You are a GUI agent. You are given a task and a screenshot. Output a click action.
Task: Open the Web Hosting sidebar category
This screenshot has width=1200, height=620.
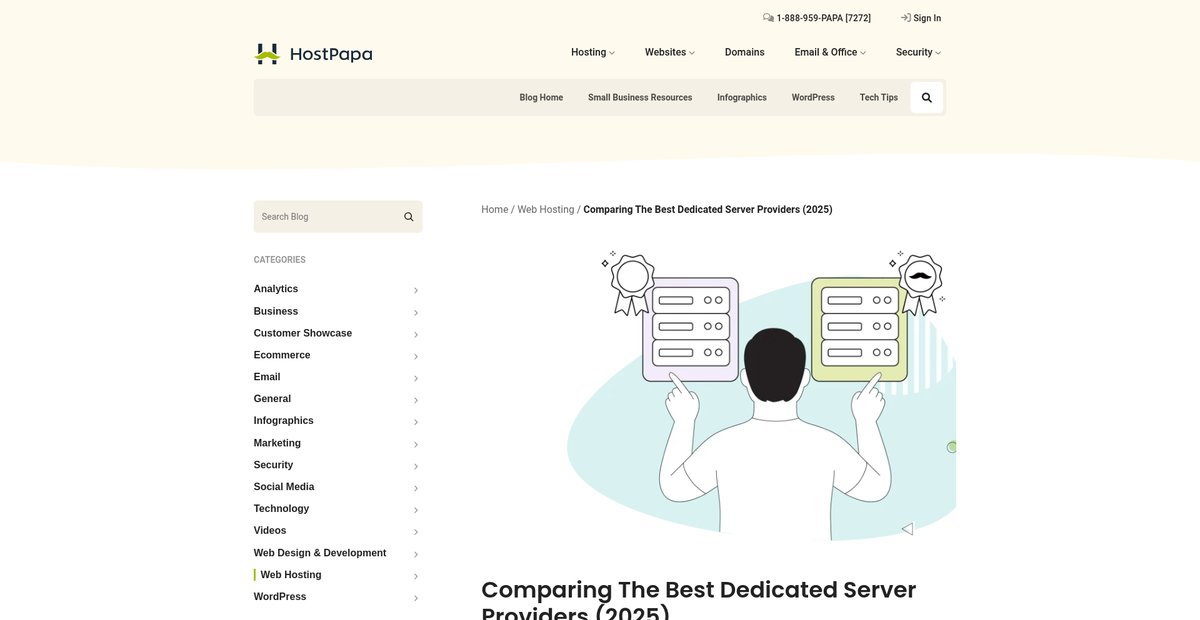pos(291,575)
